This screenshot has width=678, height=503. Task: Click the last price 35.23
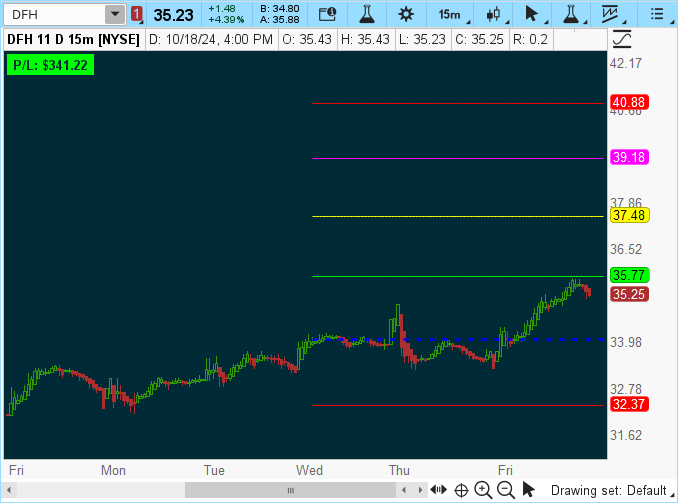point(173,15)
